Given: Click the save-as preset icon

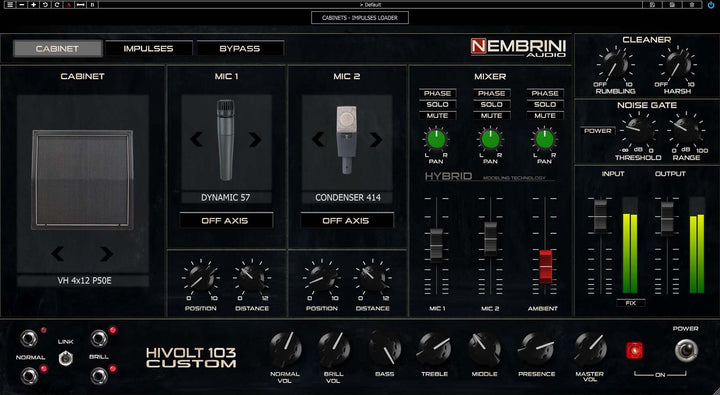Looking at the screenshot, I should click(x=652, y=5).
